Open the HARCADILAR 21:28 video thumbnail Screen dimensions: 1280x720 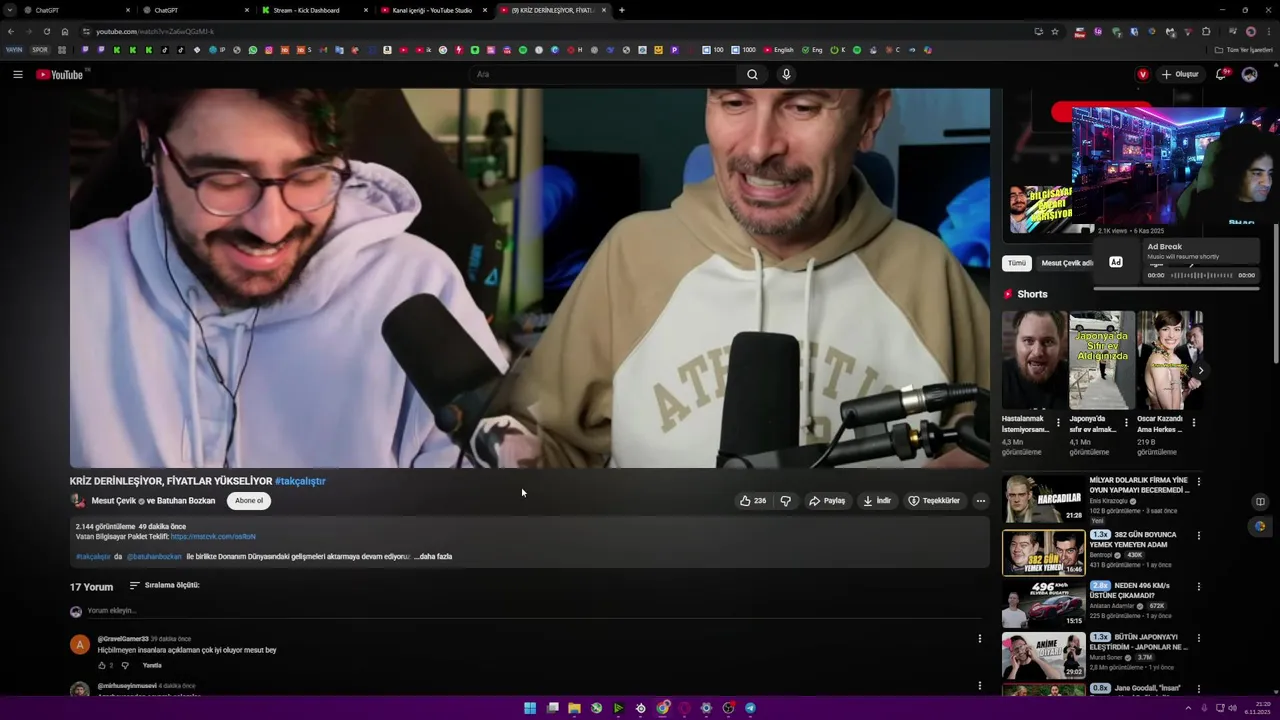(1044, 498)
